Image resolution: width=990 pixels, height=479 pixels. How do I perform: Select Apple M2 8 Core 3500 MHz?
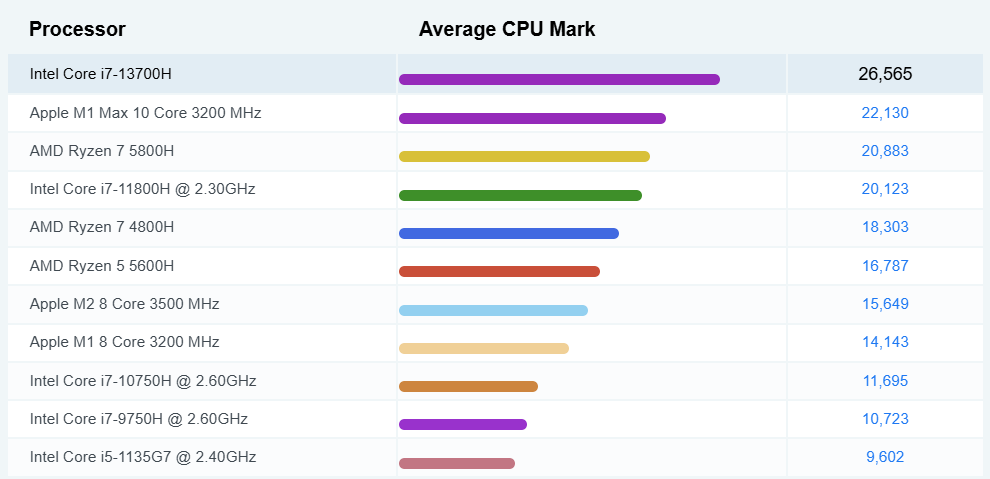coord(124,304)
